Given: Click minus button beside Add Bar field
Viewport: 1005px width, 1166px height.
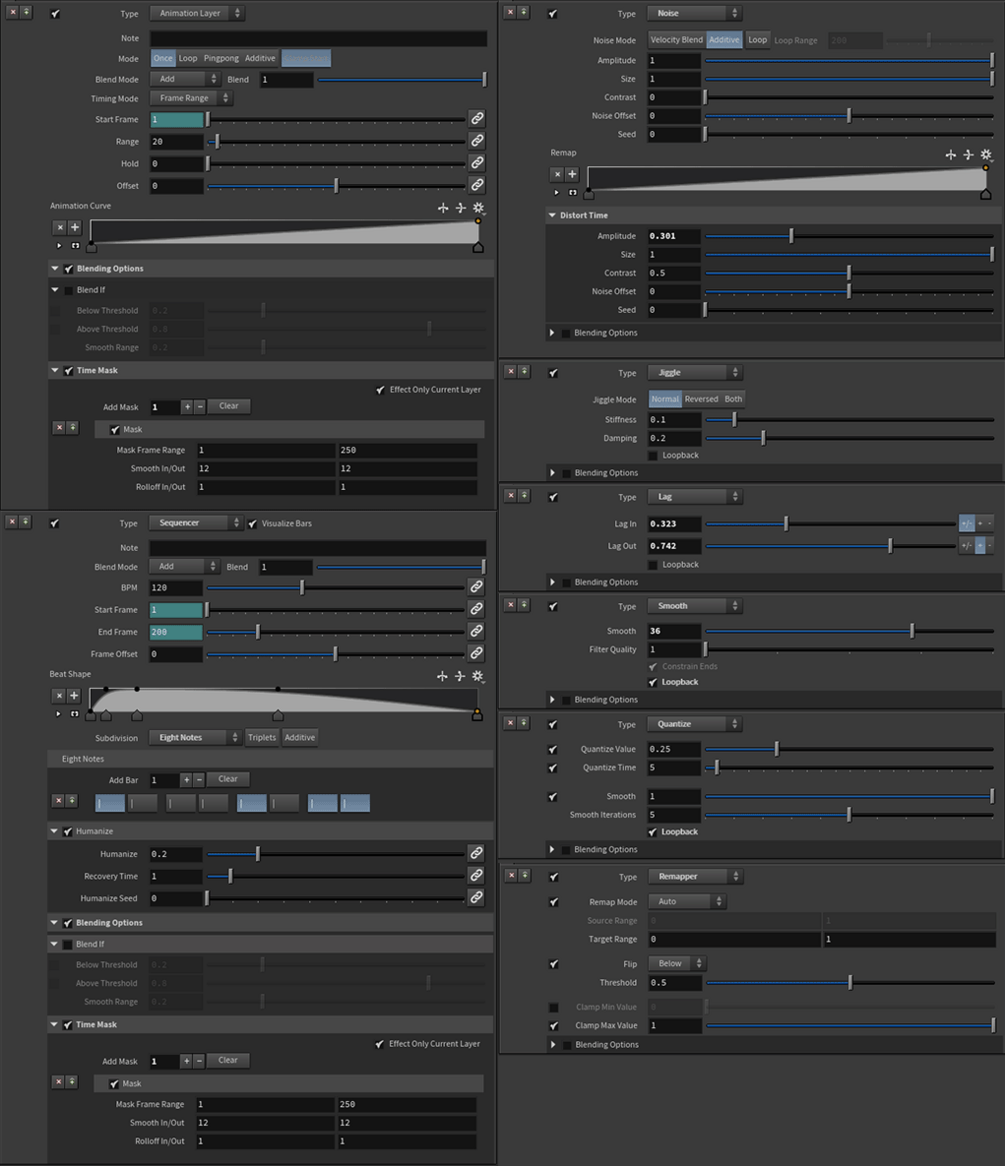Looking at the screenshot, I should [199, 779].
